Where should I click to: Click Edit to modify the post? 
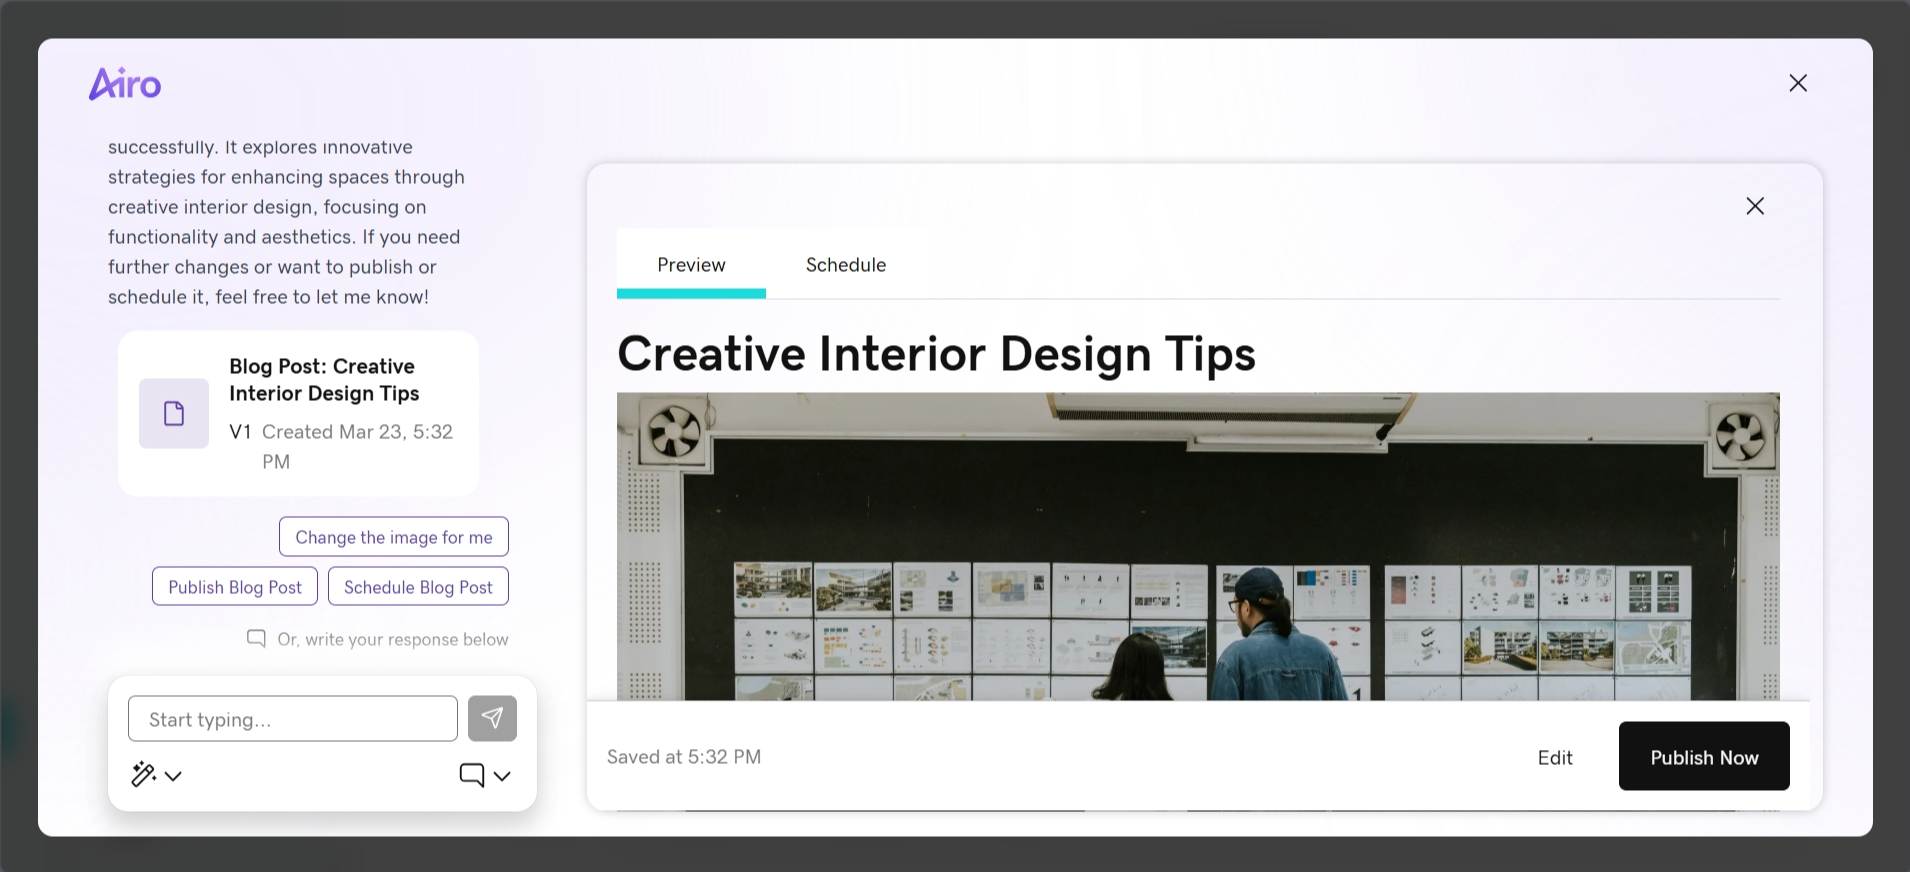[1555, 757]
